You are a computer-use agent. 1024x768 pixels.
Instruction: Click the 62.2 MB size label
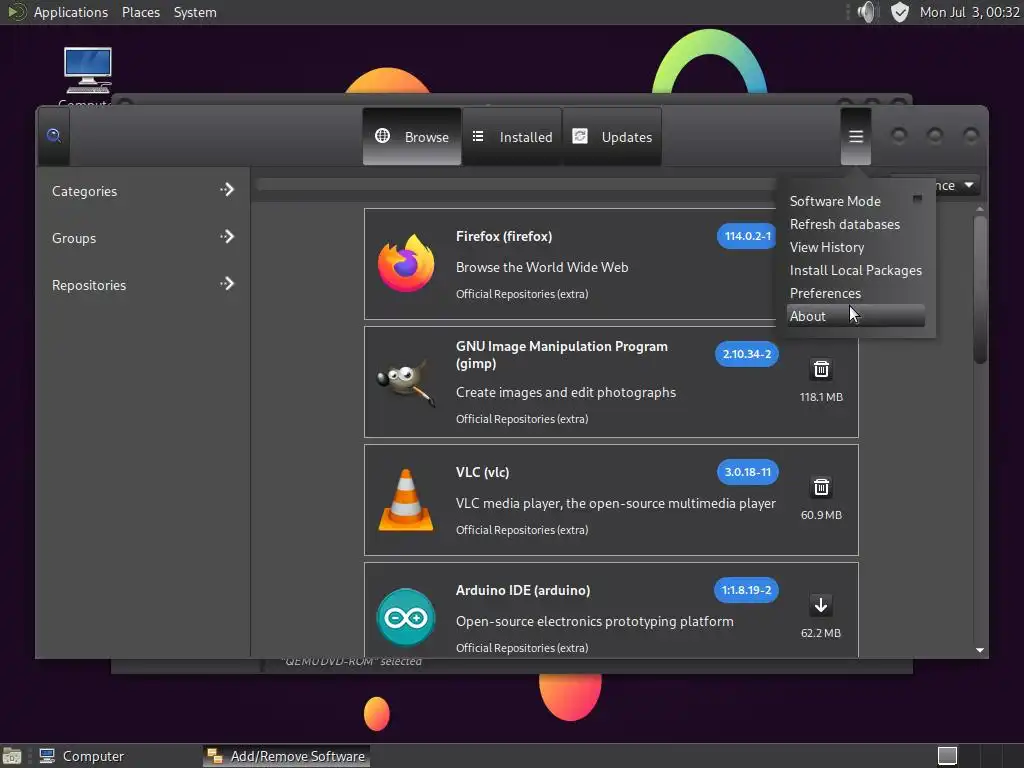pyautogui.click(x=821, y=633)
